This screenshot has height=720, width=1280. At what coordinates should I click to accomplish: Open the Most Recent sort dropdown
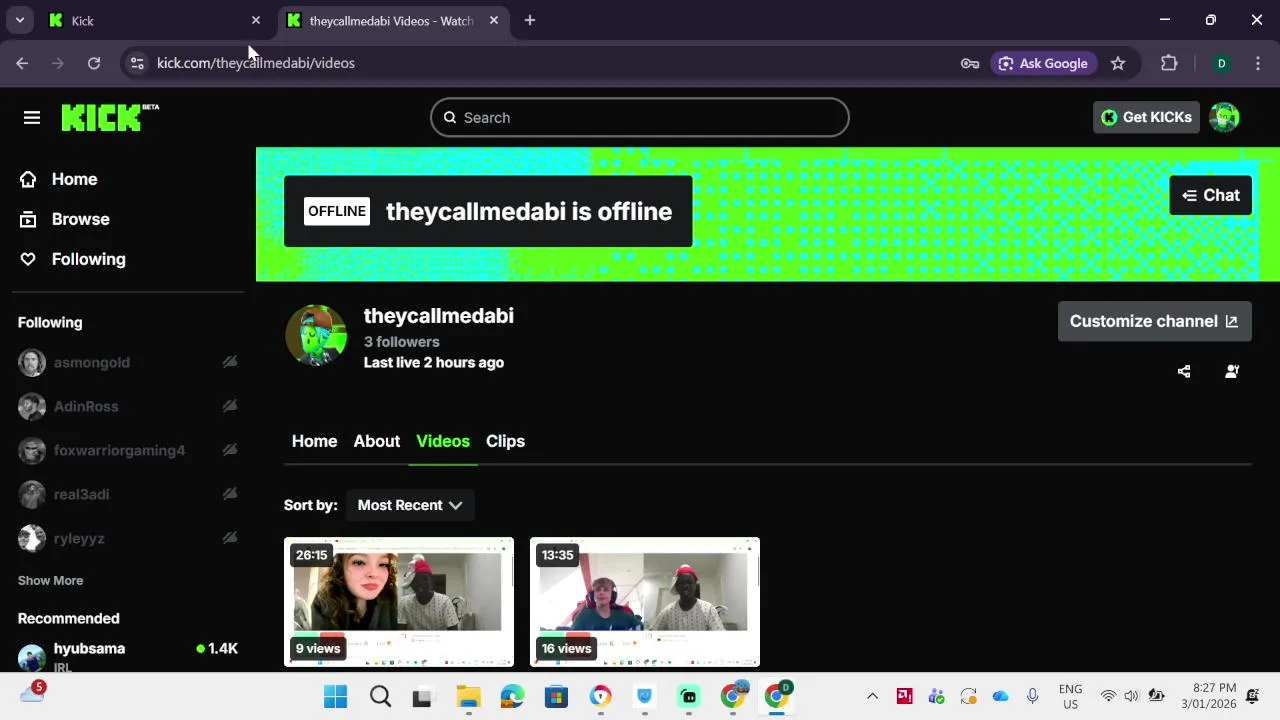410,505
